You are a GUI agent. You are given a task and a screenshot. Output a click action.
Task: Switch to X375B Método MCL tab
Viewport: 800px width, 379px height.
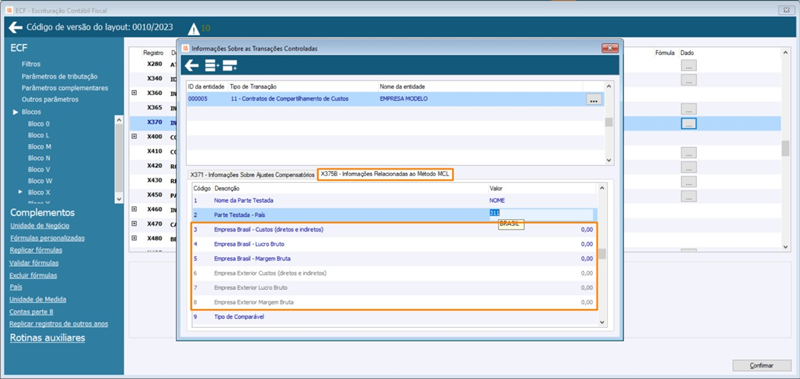point(385,174)
